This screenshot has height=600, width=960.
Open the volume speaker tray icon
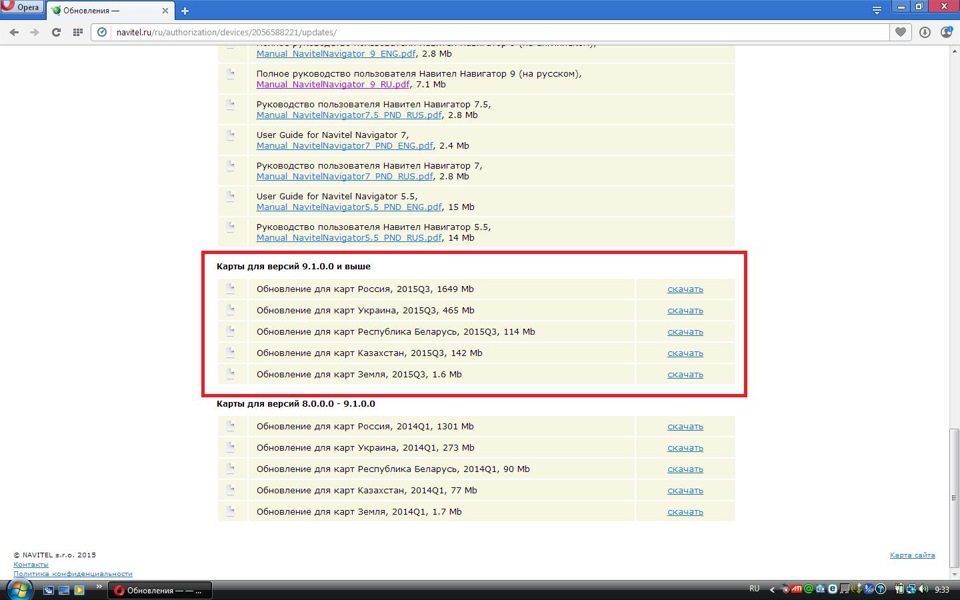923,590
